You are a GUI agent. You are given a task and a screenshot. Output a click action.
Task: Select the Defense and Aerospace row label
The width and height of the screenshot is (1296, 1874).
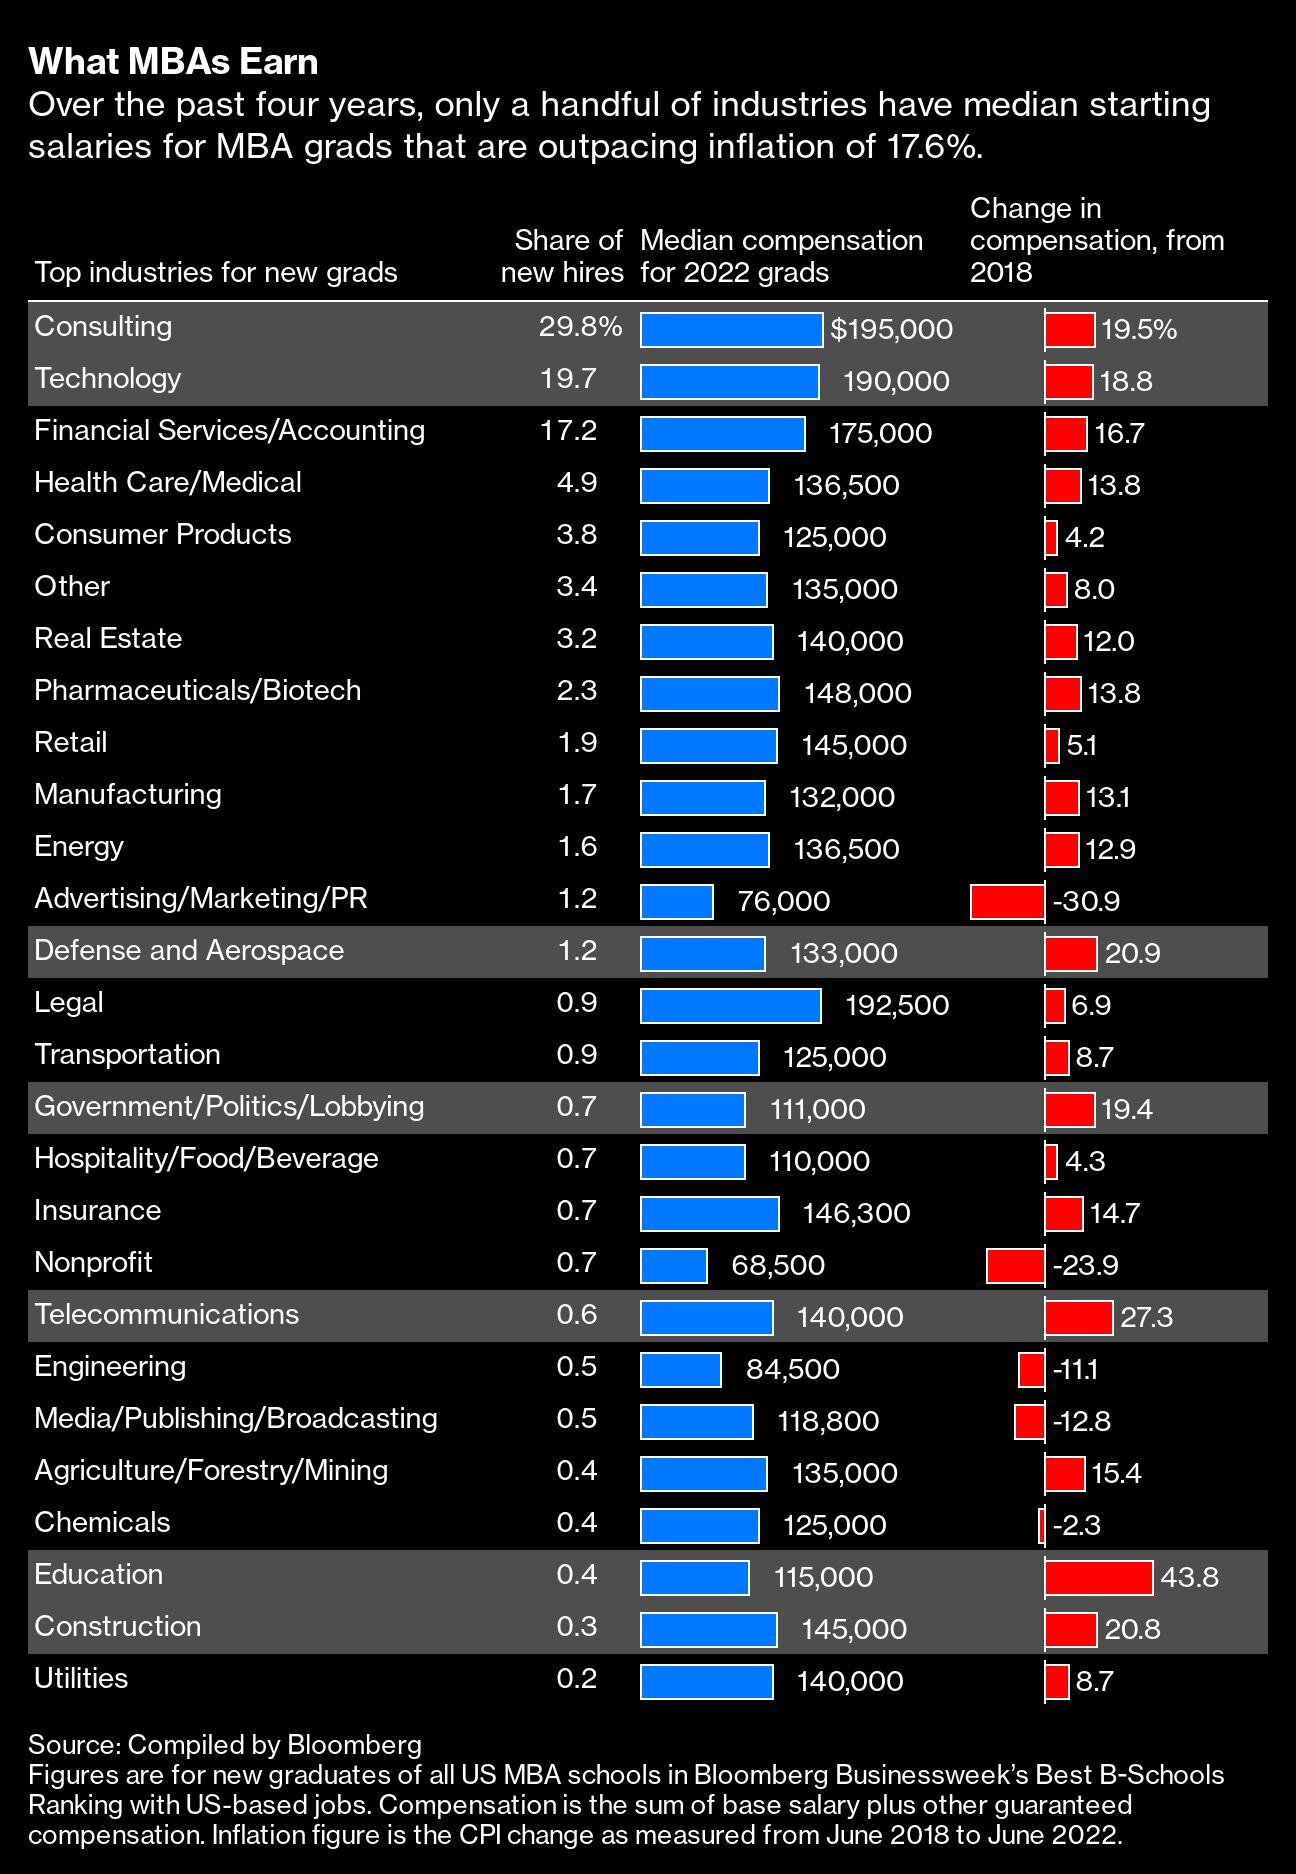(189, 951)
